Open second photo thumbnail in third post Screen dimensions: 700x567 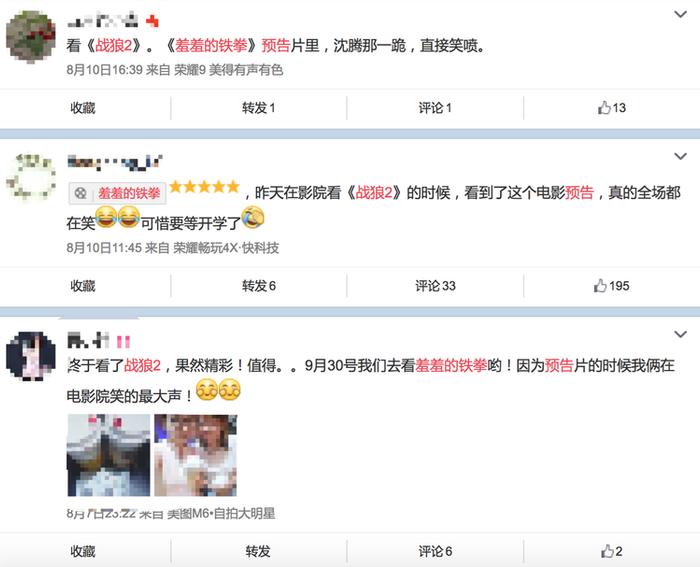(196, 455)
